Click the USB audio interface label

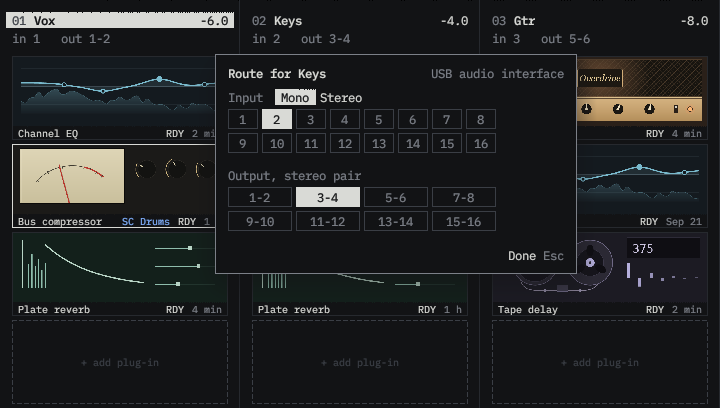tap(497, 74)
